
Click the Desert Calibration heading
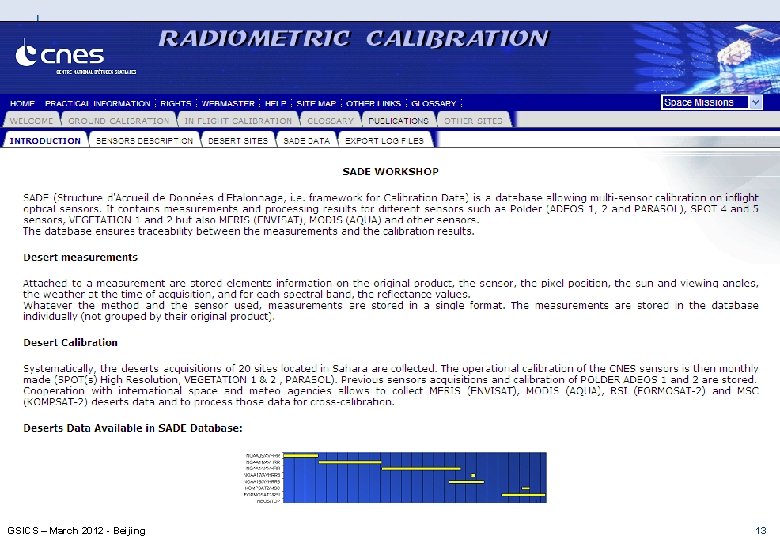[x=70, y=342]
